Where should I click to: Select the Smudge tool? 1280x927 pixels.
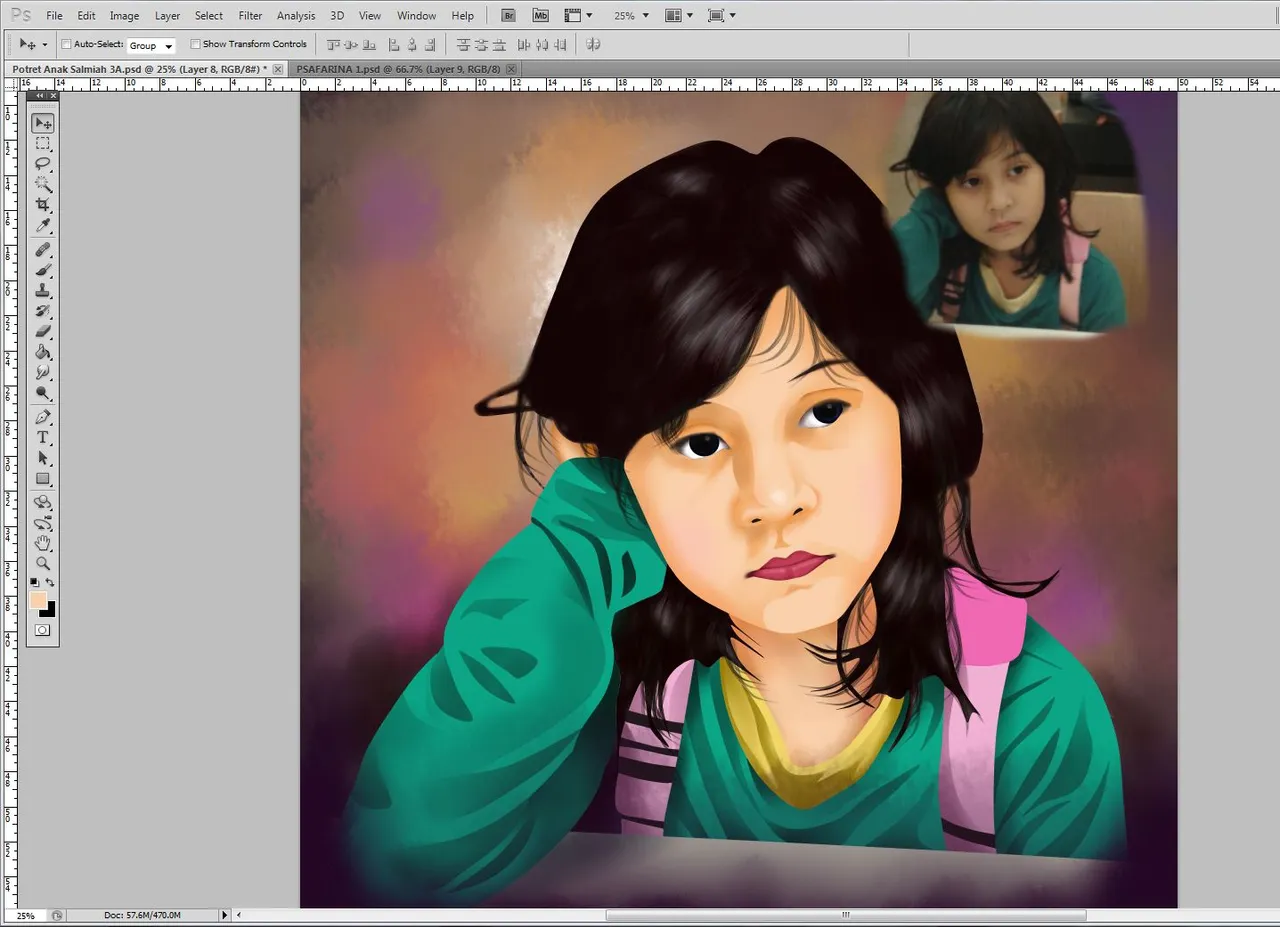coord(43,372)
